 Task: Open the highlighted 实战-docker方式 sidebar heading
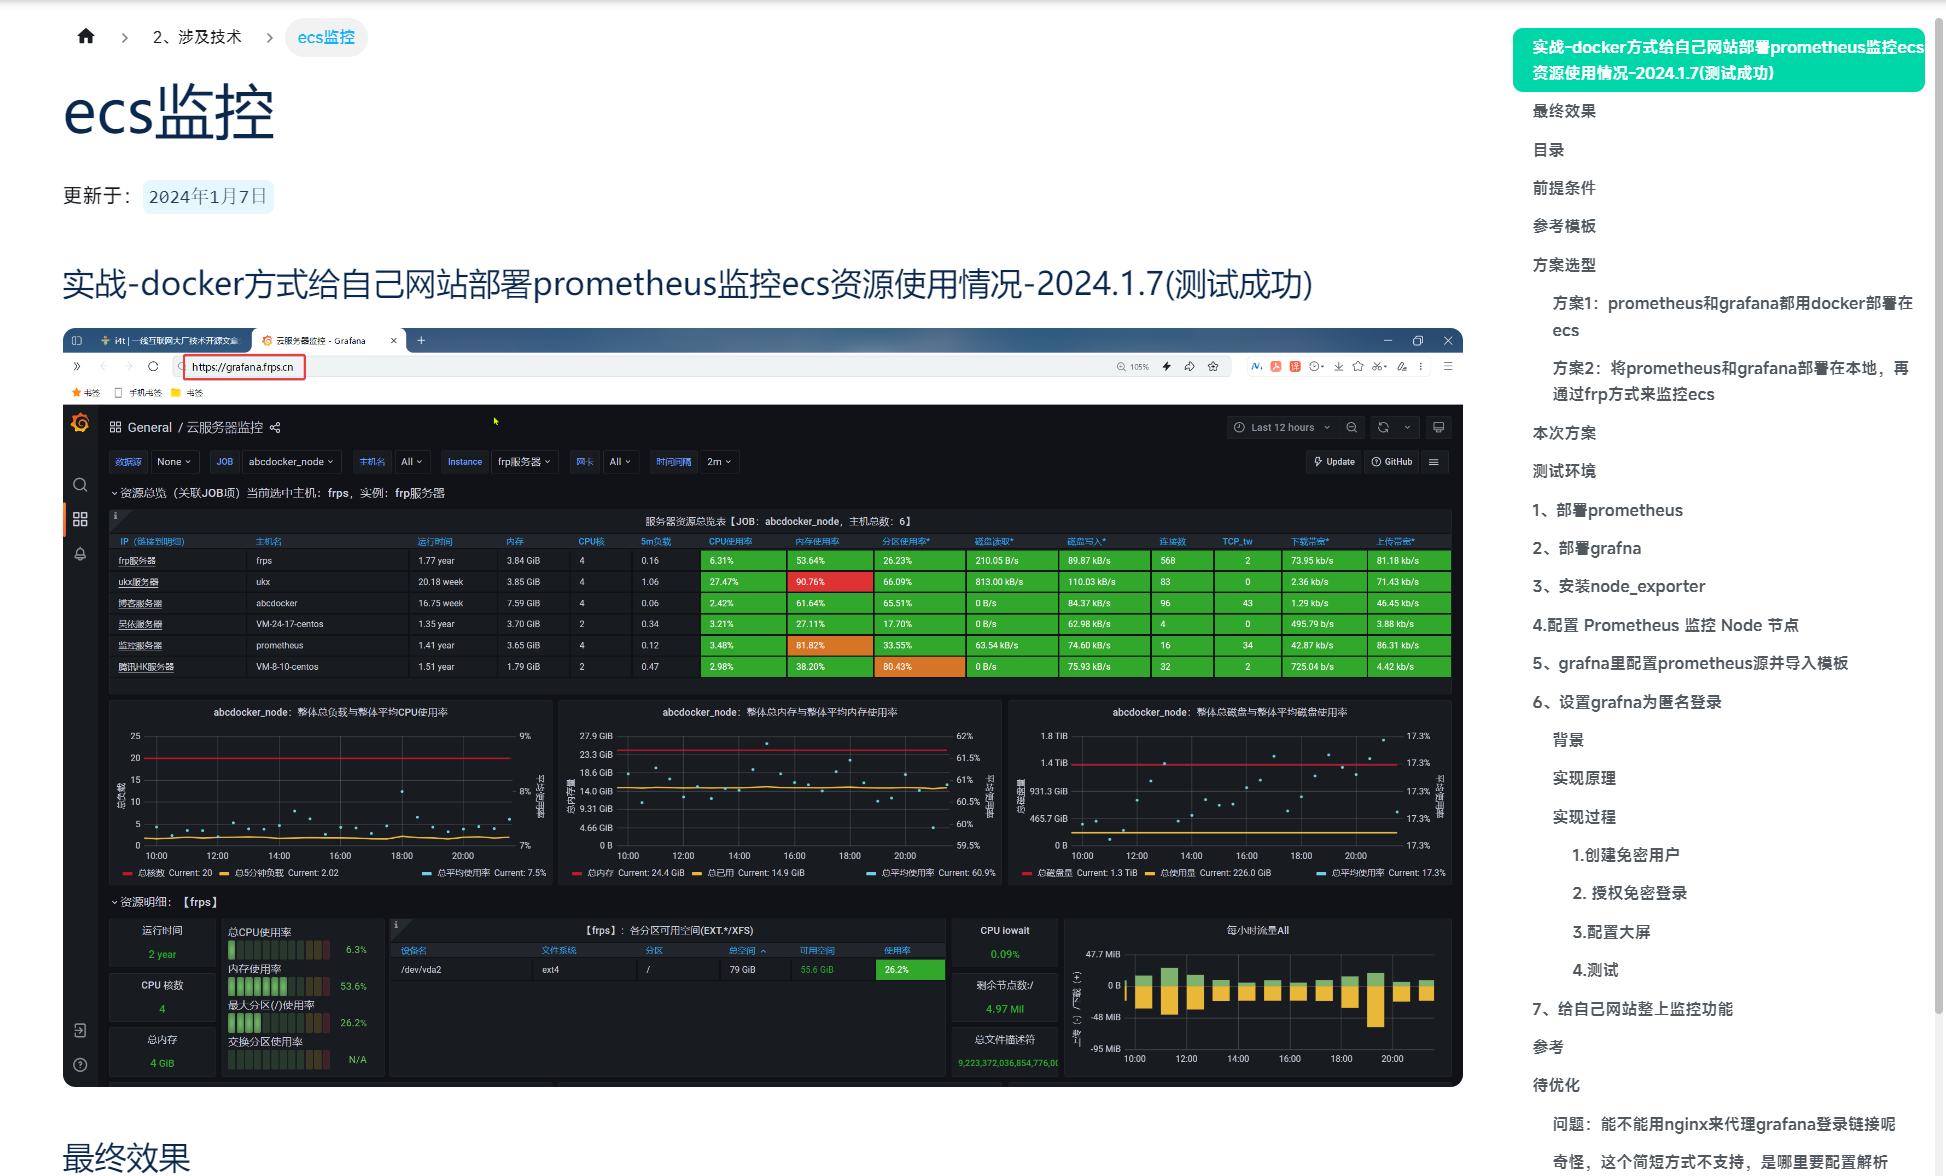tap(1719, 60)
